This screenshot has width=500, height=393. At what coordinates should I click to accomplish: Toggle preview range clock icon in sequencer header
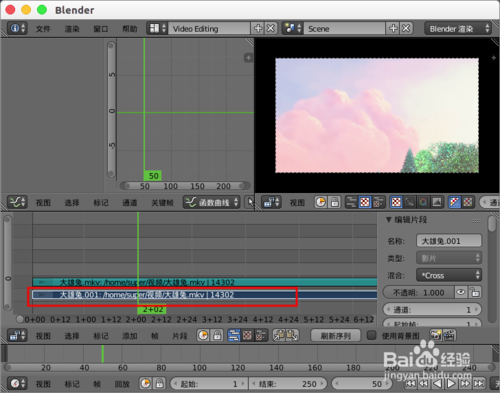click(203, 335)
